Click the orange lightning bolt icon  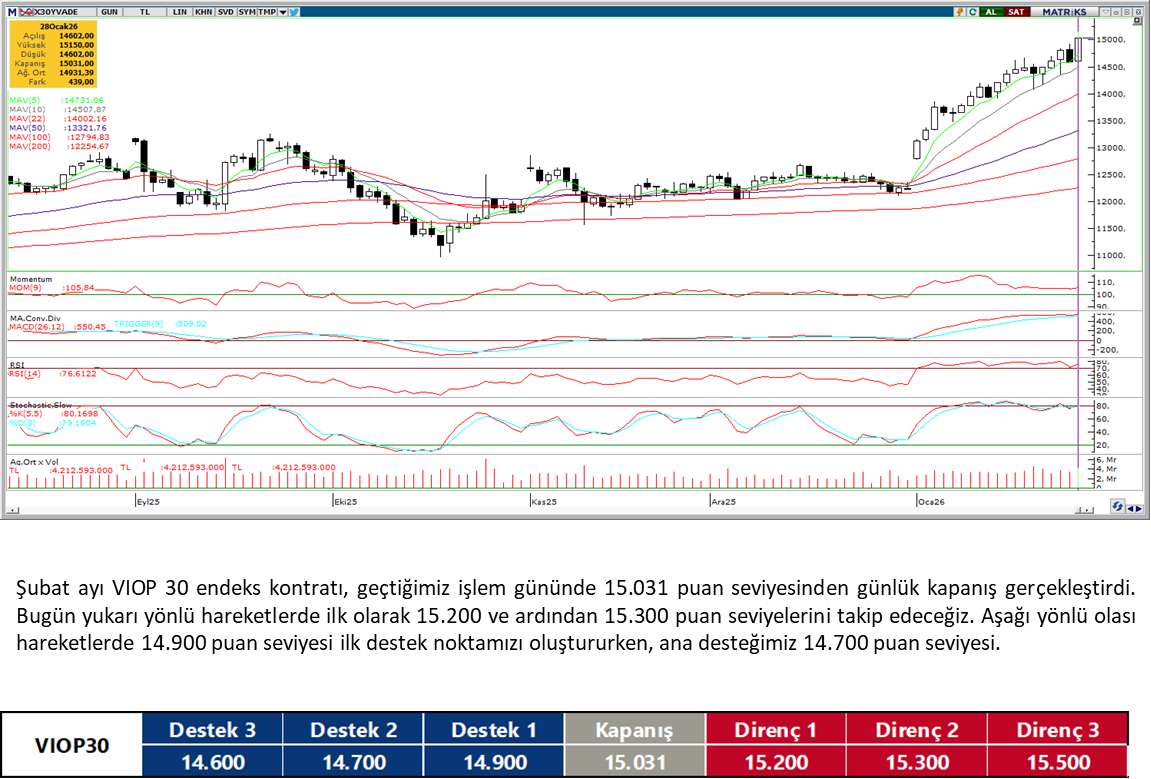coord(960,11)
